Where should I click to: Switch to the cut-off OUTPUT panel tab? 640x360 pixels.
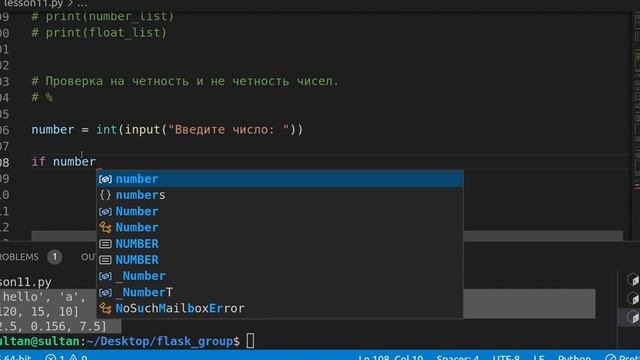click(x=88, y=257)
